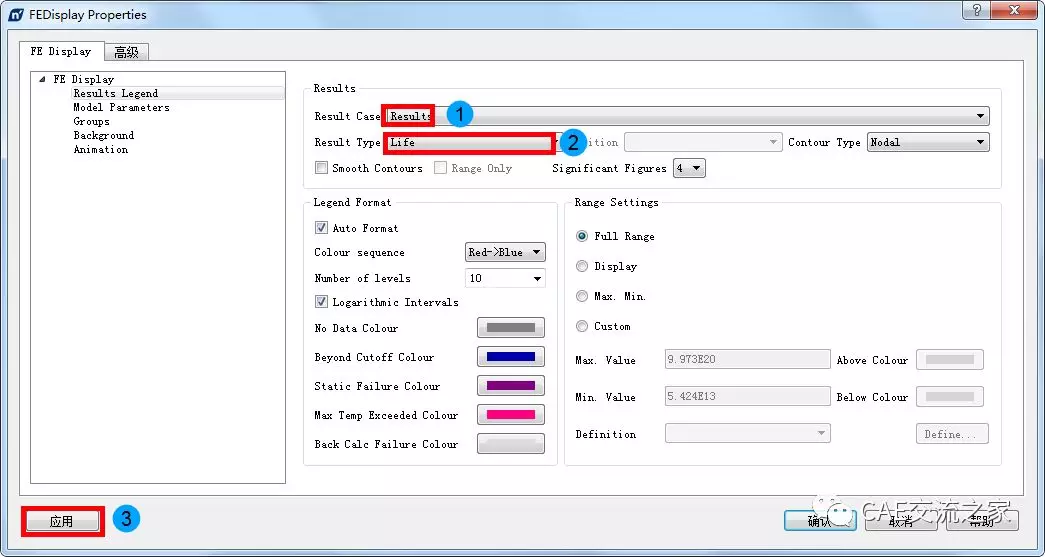Select Background in the tree

[x=103, y=135]
